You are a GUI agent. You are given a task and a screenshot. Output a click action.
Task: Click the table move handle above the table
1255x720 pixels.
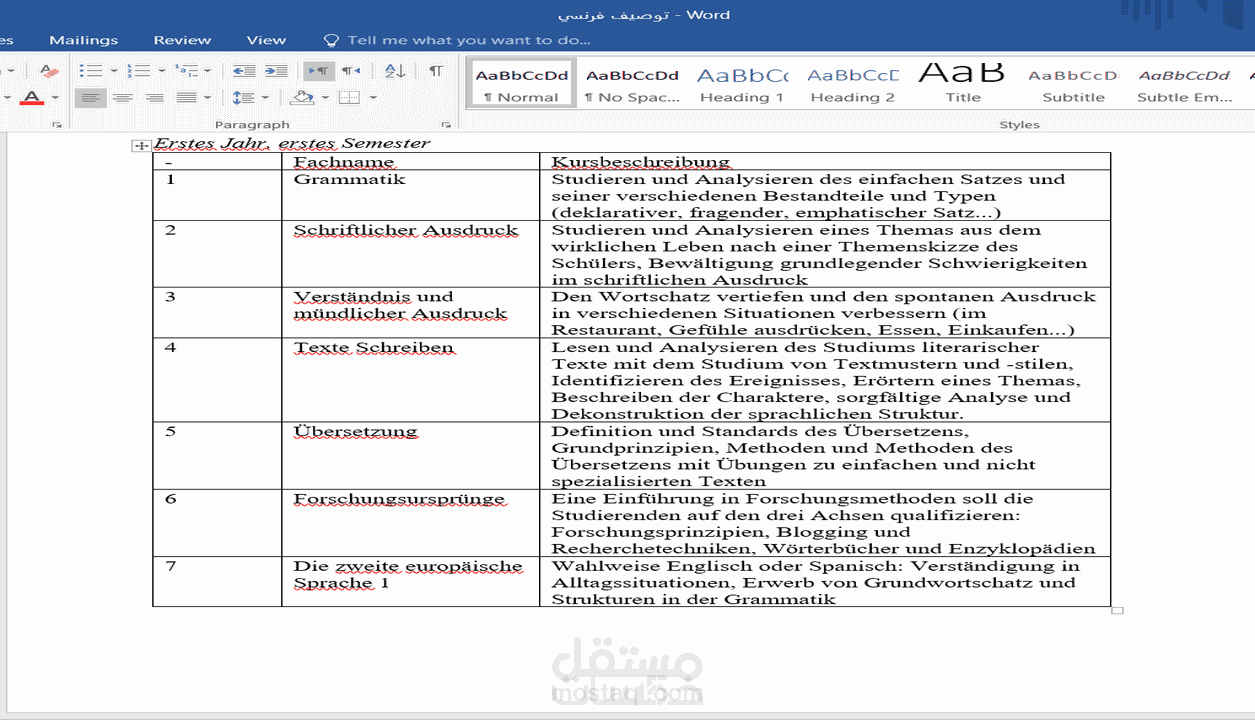pos(140,146)
